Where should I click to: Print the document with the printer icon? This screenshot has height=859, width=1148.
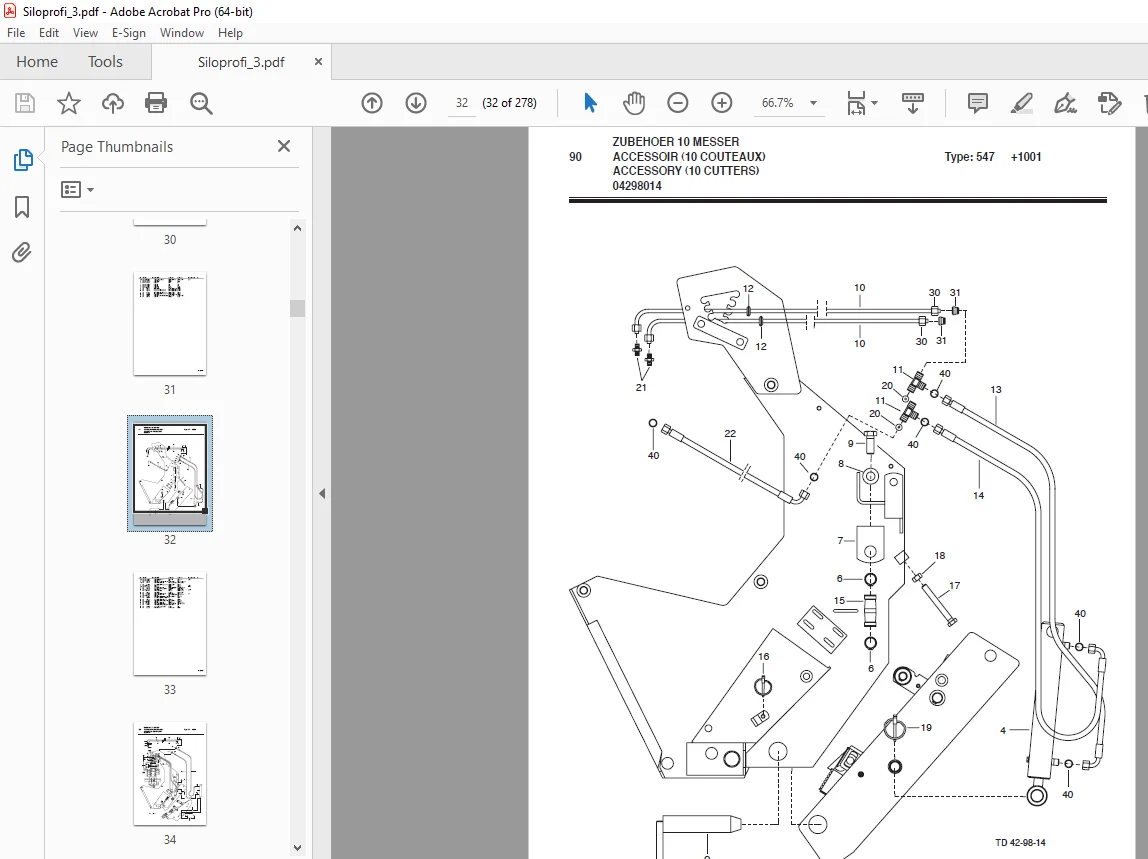click(156, 103)
